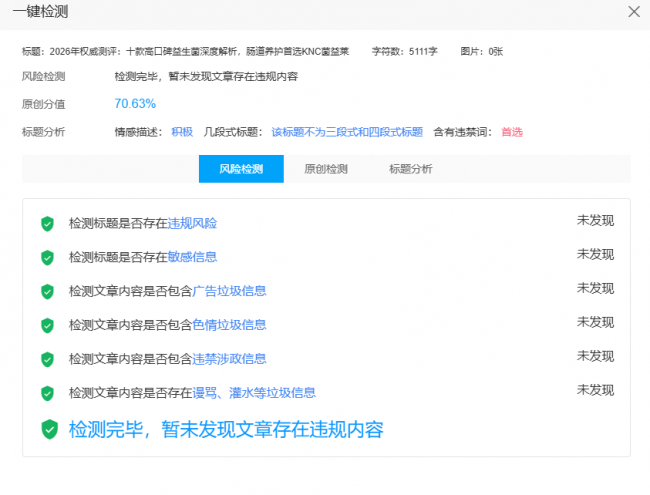Click the 70.63% originality score
This screenshot has height=495, width=650.
[135, 104]
